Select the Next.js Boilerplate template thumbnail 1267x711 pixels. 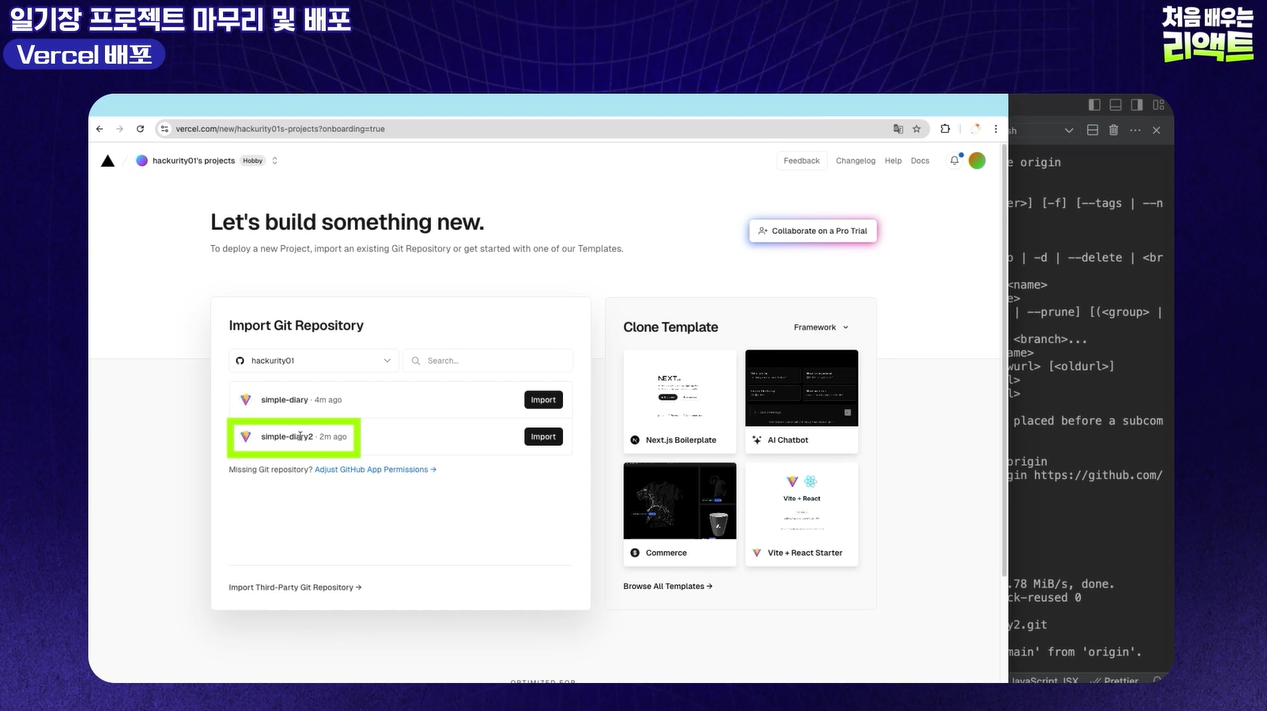680,388
